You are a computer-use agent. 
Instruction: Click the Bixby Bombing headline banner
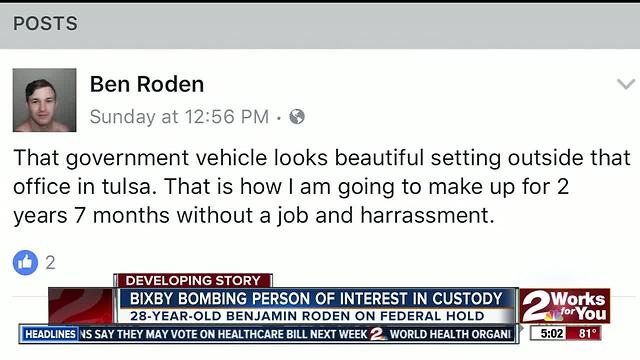click(x=316, y=299)
